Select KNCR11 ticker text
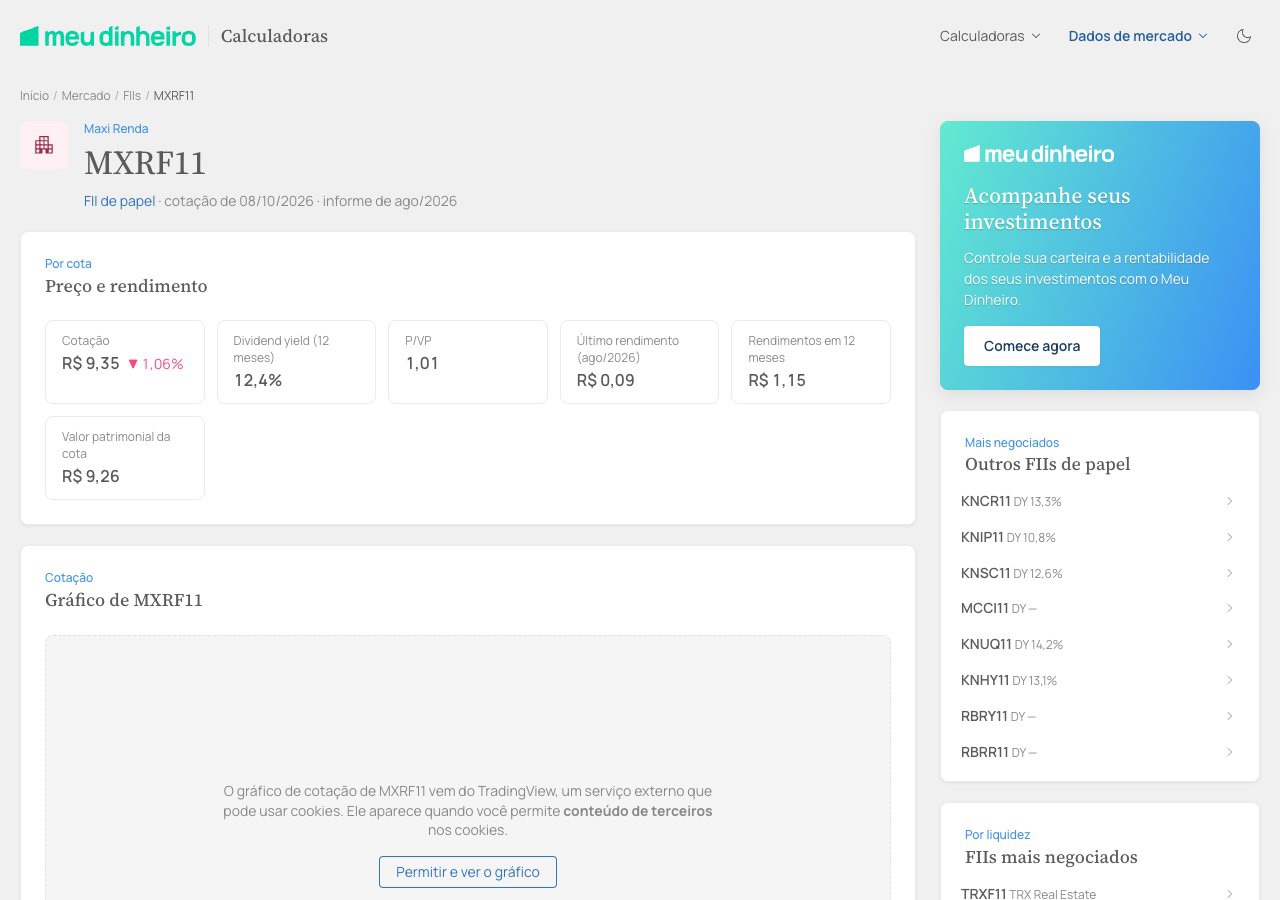This screenshot has width=1280, height=900. click(x=986, y=501)
